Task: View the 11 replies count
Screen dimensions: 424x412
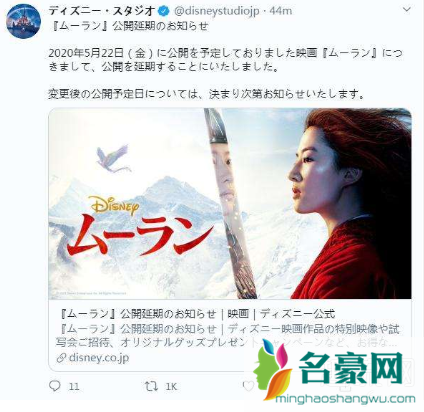Action: (x=74, y=386)
